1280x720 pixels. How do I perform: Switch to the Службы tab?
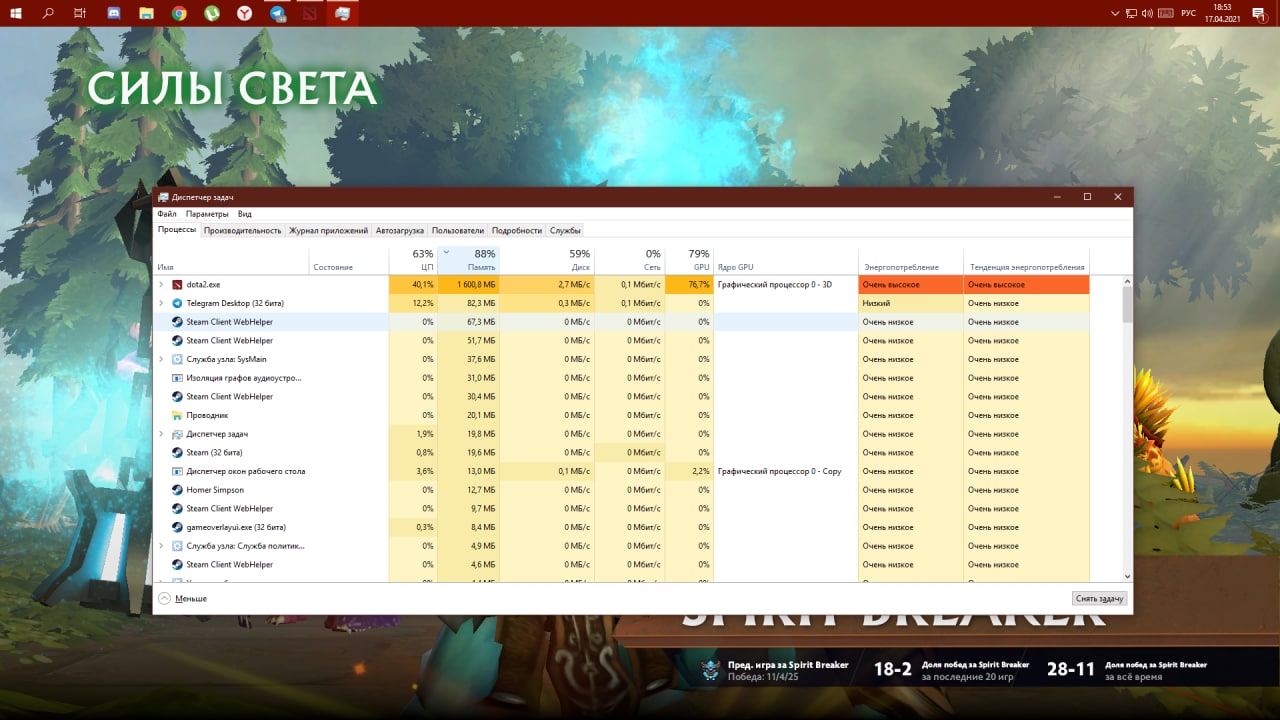click(x=565, y=230)
